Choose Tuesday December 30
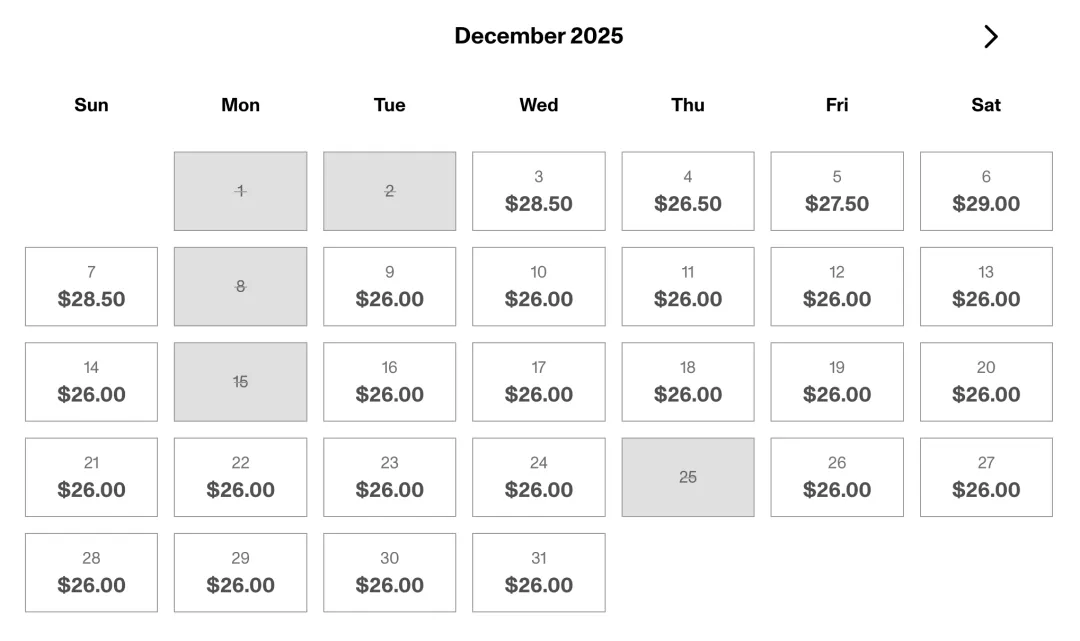Screen dimensions: 1080x641 [x=389, y=573]
